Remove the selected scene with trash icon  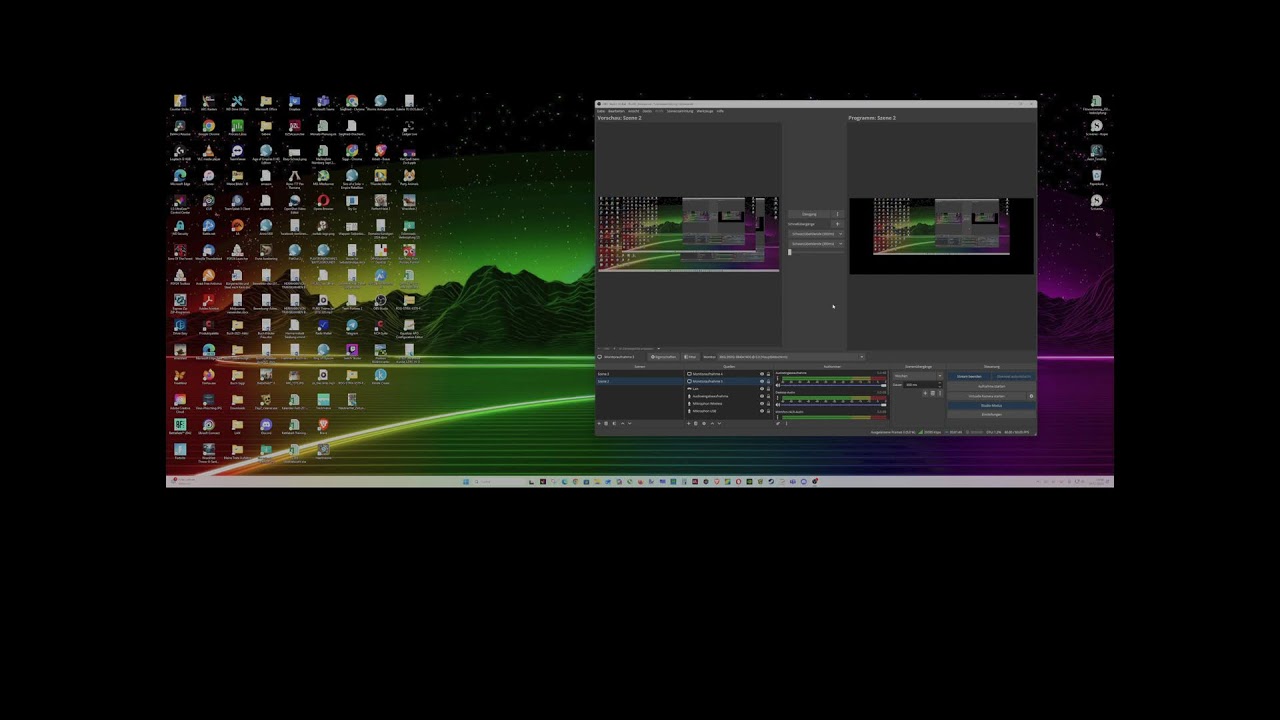pos(606,423)
